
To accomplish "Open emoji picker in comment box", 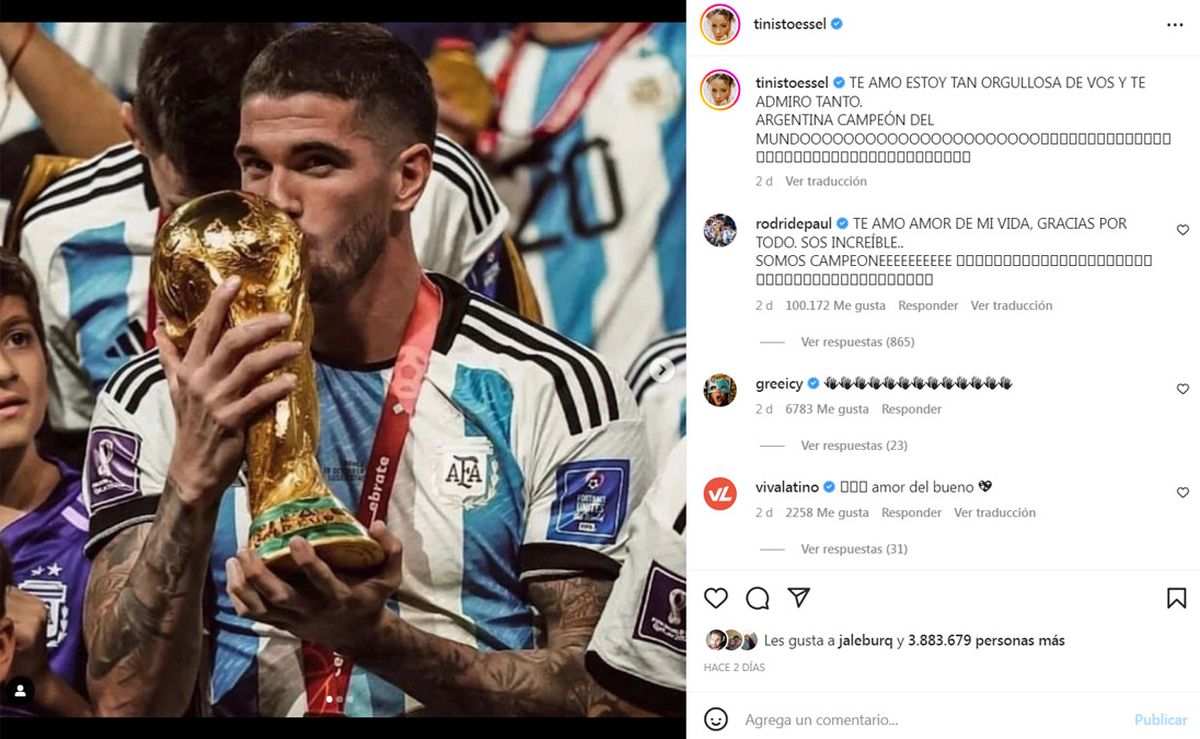I will (x=716, y=719).
